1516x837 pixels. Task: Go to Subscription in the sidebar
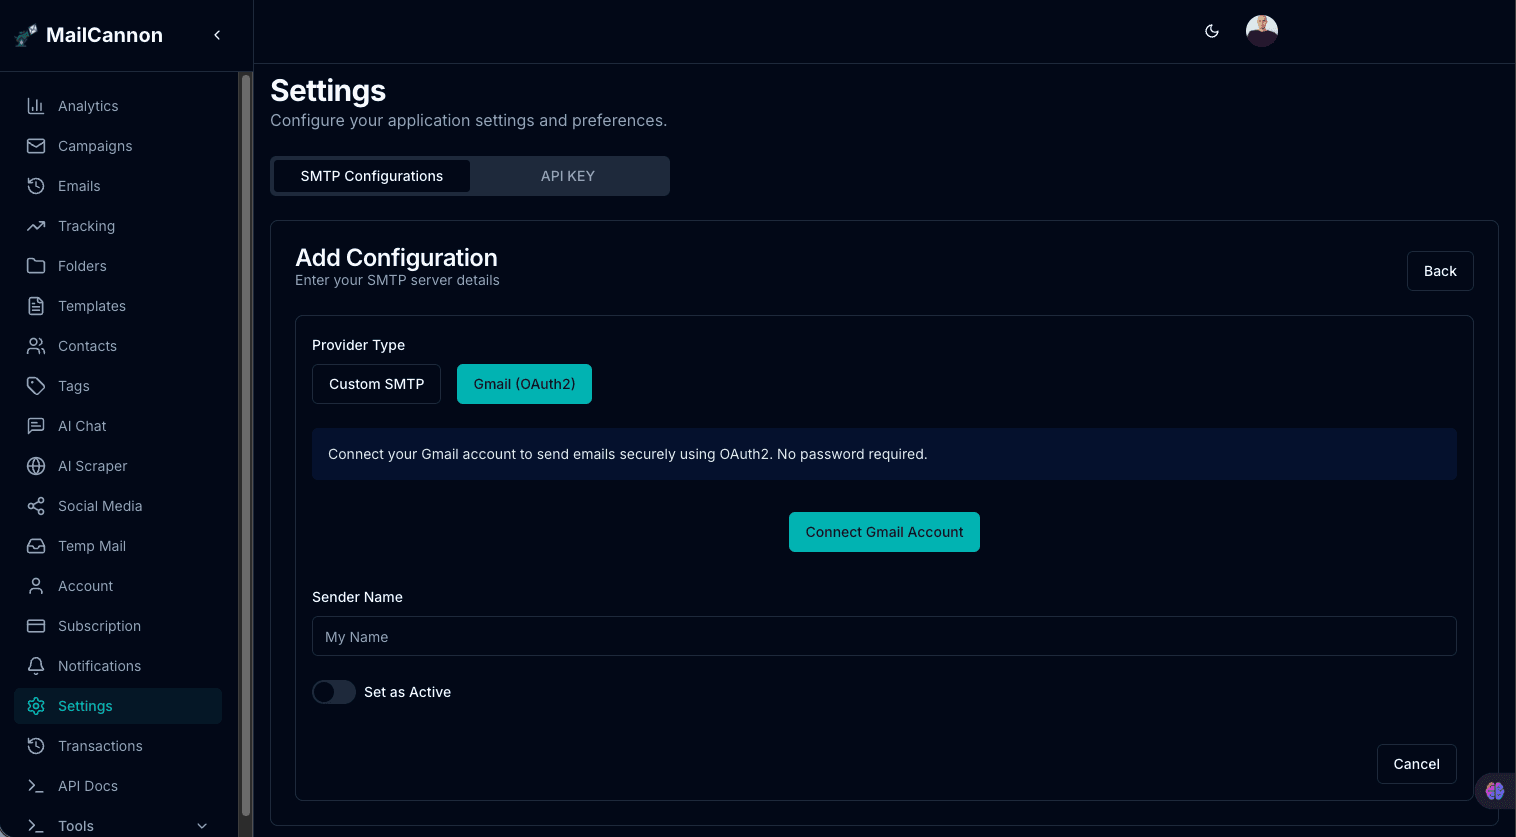coord(118,626)
